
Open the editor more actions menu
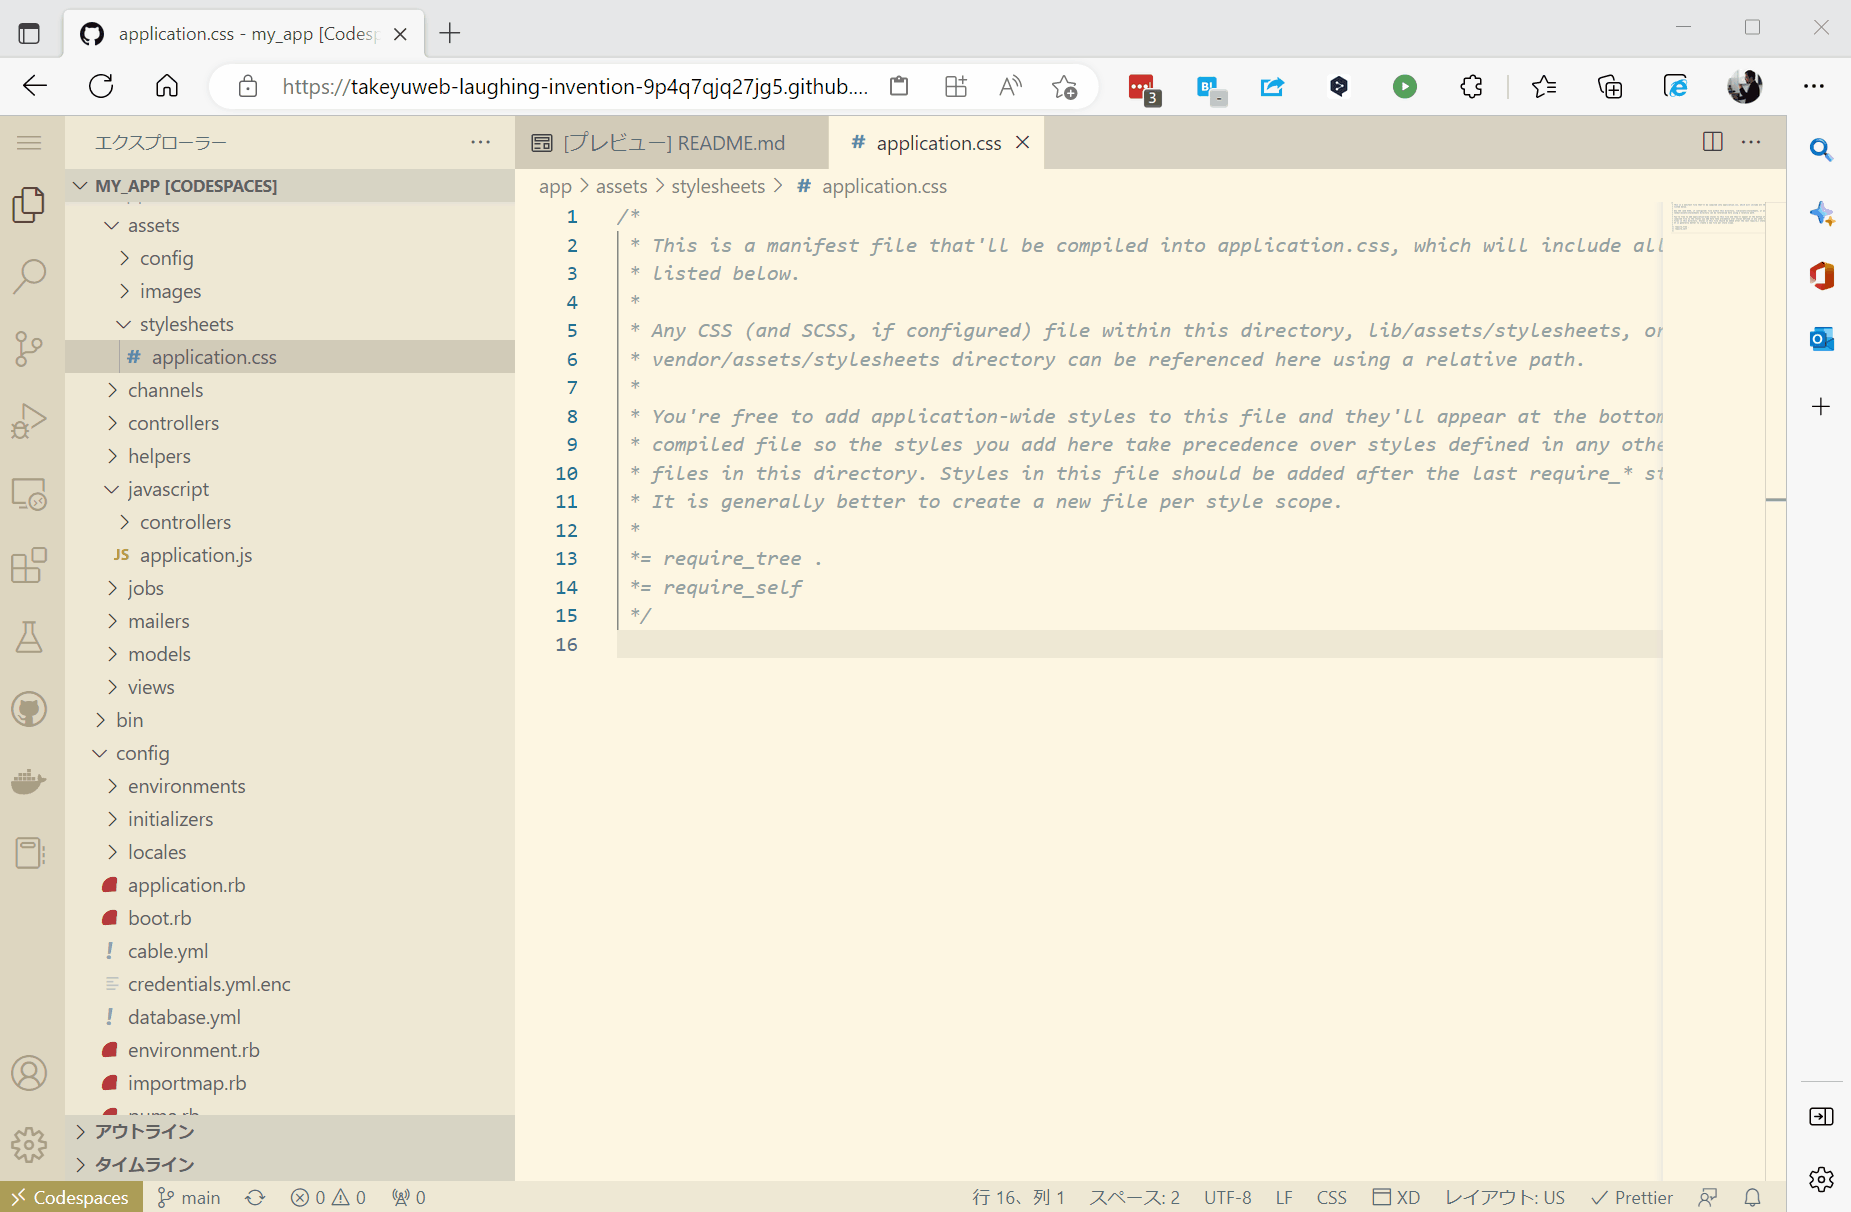(x=1752, y=142)
